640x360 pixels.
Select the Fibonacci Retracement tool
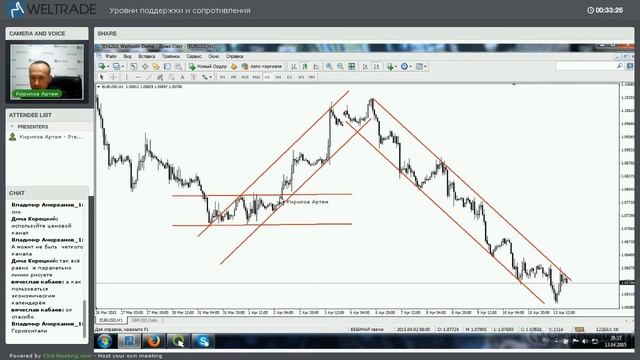tap(171, 77)
